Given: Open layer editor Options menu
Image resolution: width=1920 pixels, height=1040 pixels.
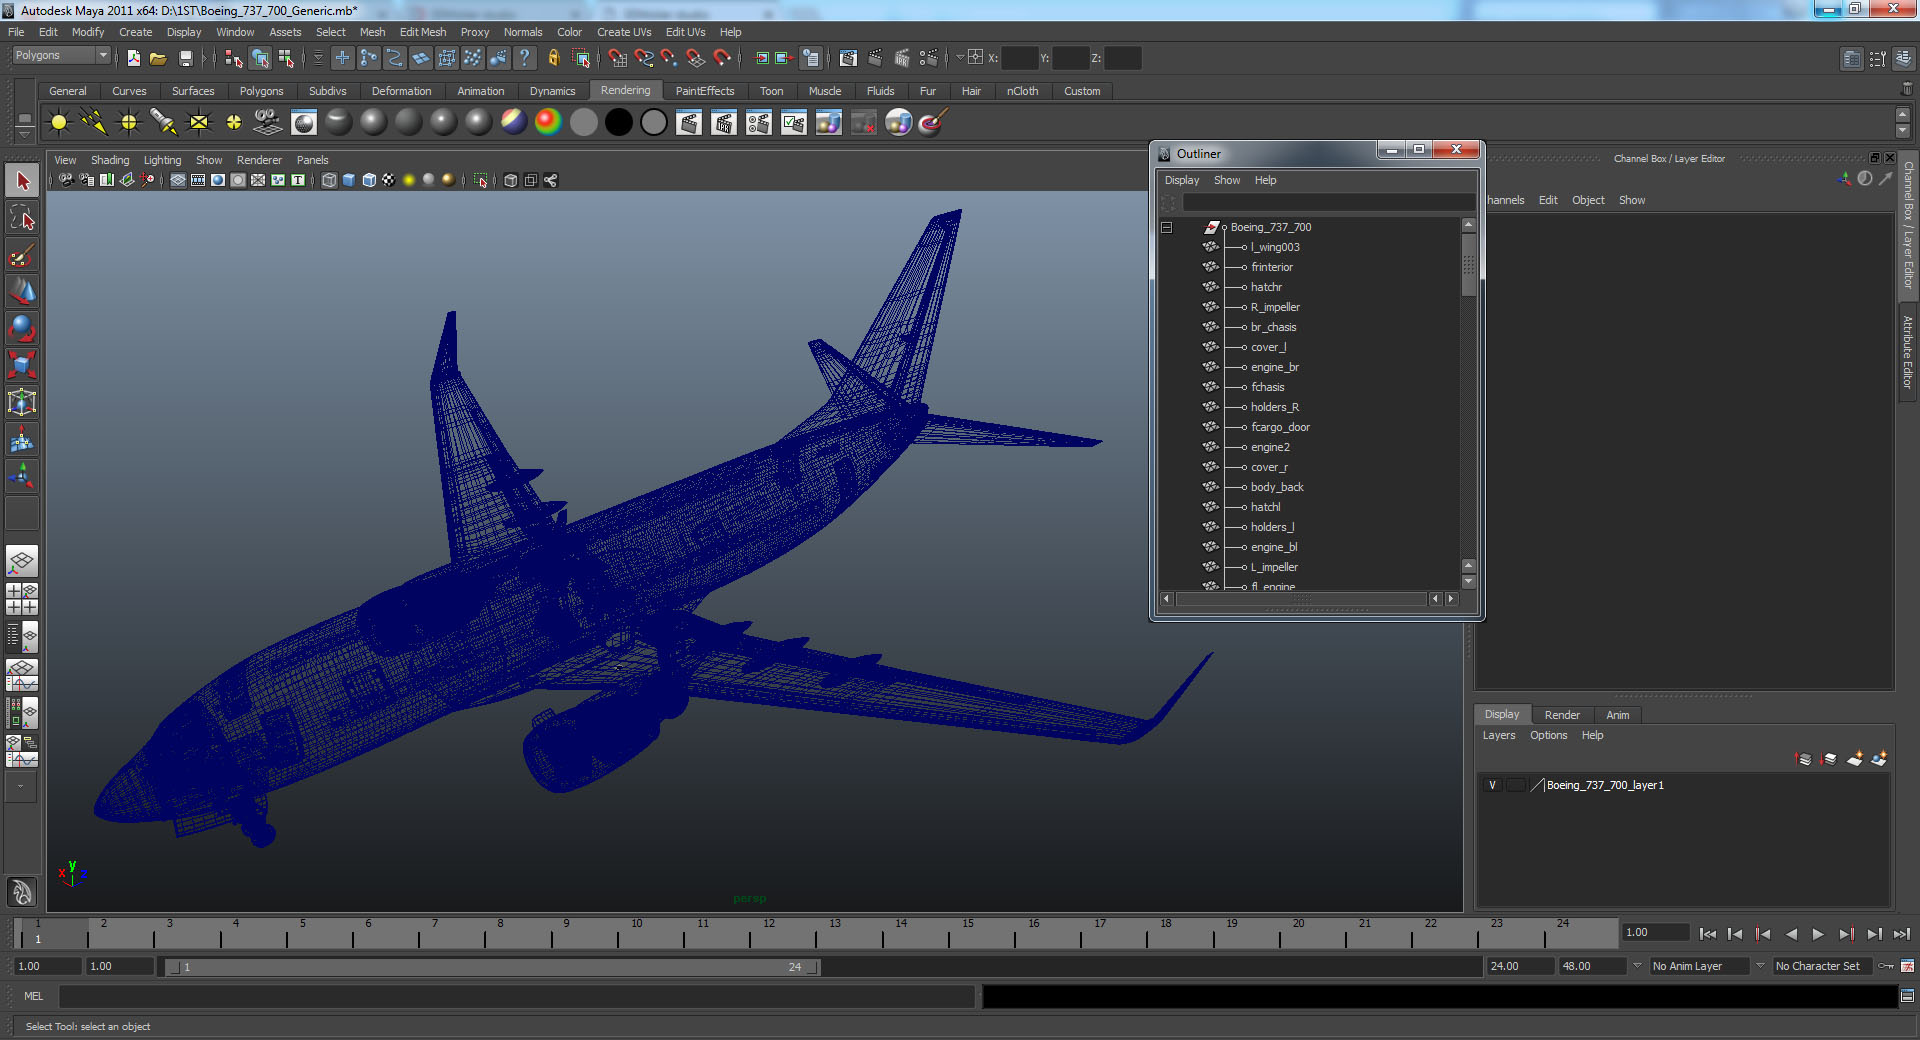Looking at the screenshot, I should (1548, 735).
